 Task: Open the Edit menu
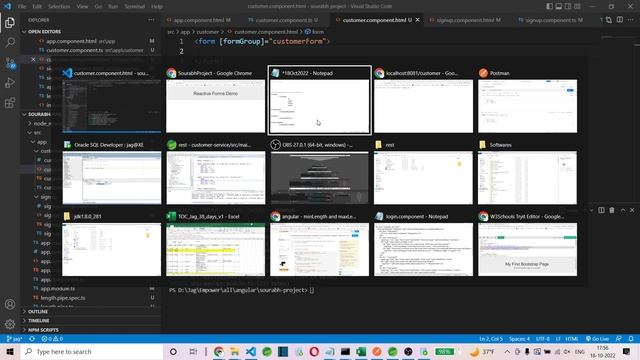tap(37, 7)
